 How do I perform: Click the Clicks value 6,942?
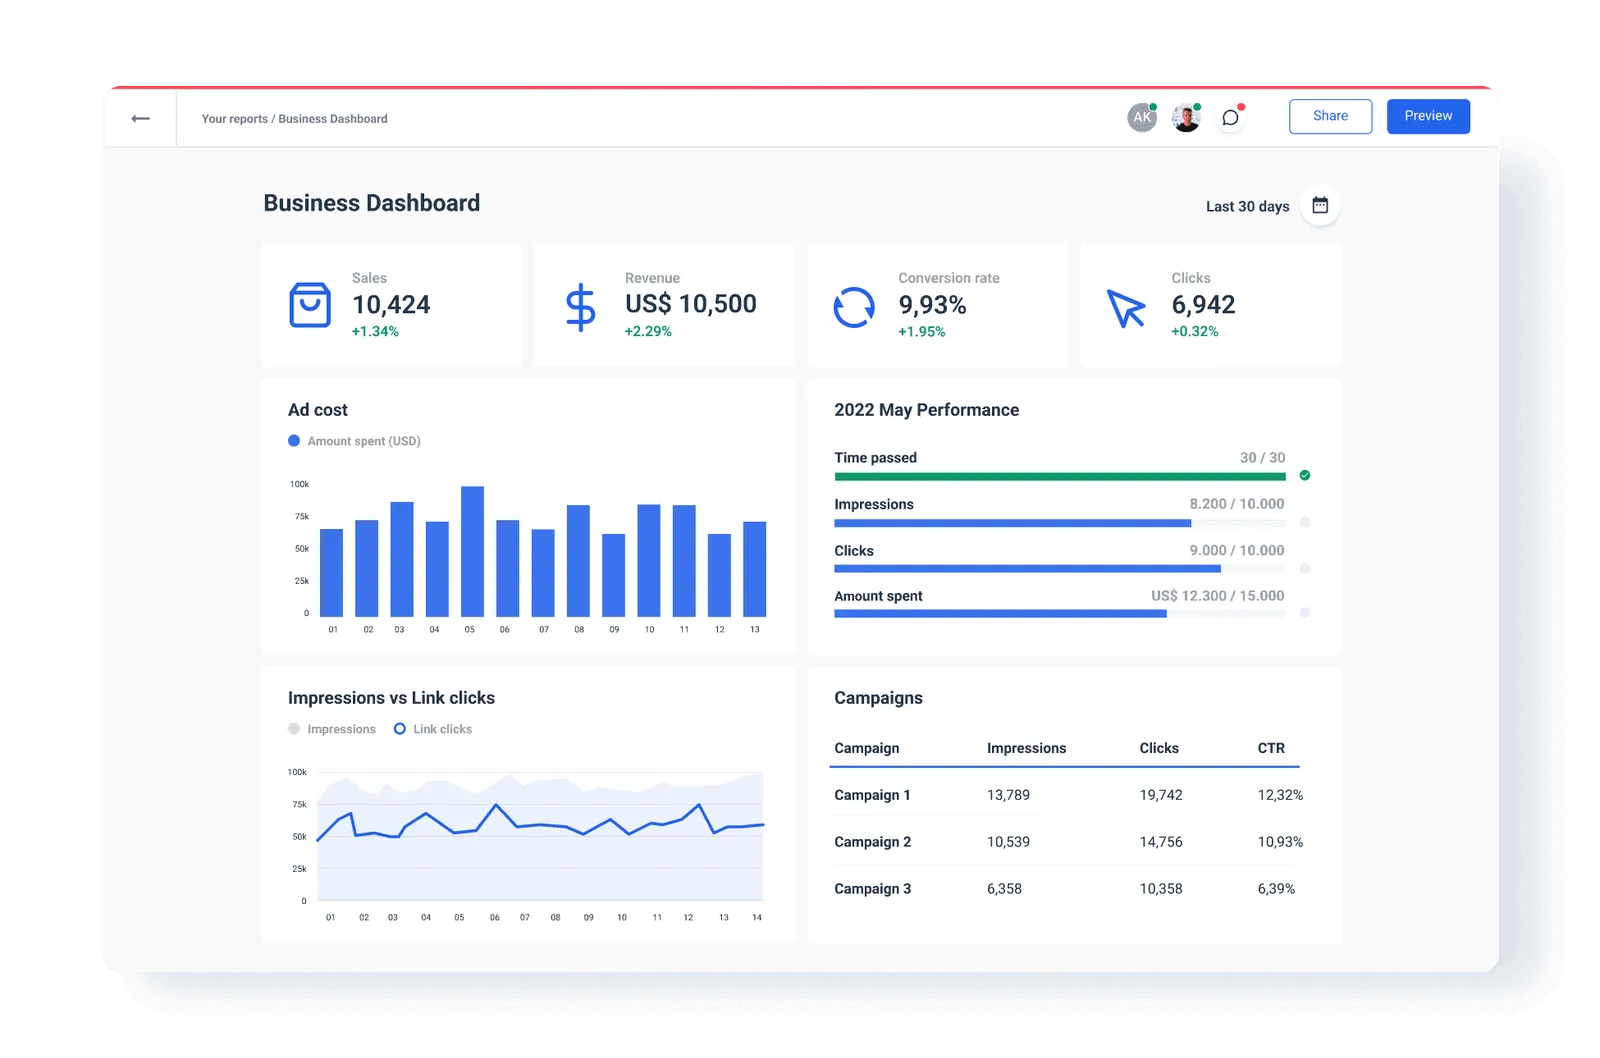(1203, 304)
